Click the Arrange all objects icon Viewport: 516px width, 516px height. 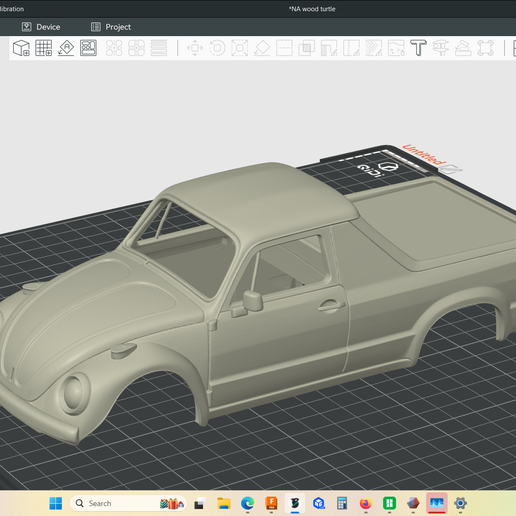click(88, 48)
